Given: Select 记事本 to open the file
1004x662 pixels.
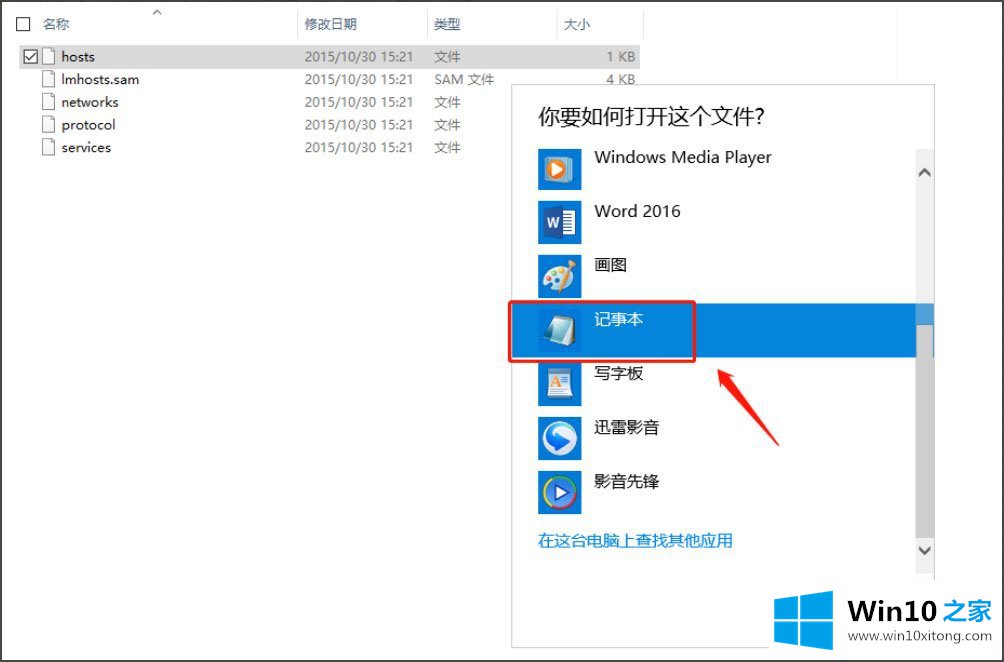Looking at the screenshot, I should coord(714,330).
